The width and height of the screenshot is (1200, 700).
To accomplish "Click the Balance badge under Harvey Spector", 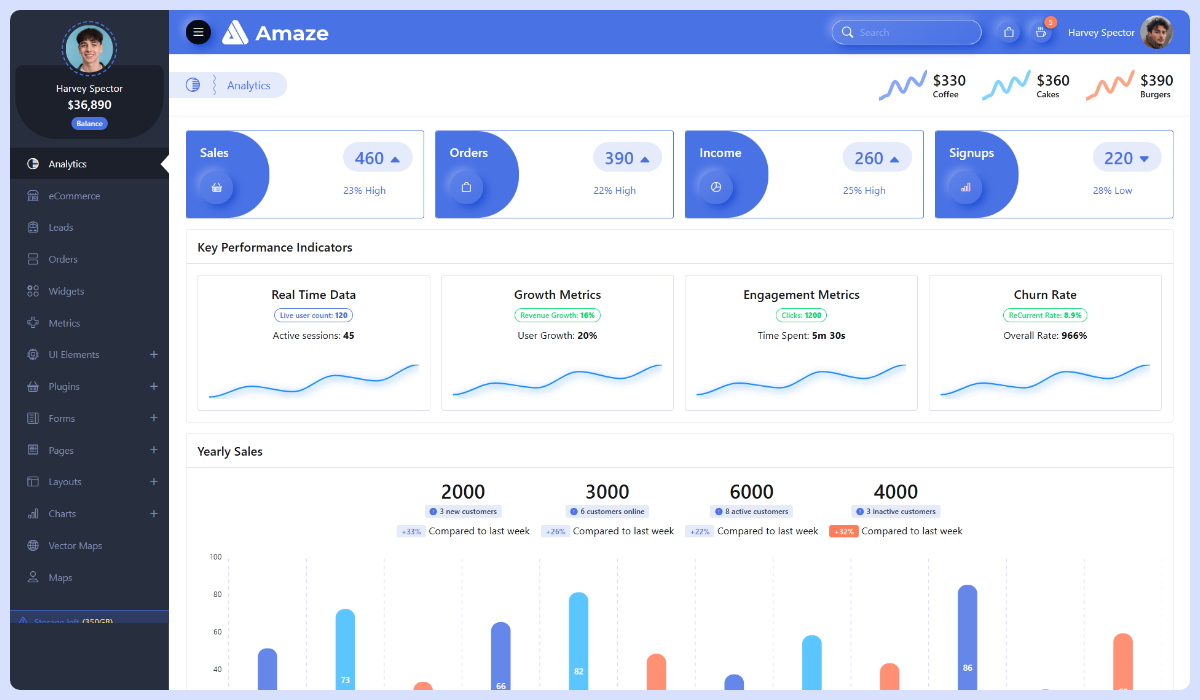I will point(89,122).
